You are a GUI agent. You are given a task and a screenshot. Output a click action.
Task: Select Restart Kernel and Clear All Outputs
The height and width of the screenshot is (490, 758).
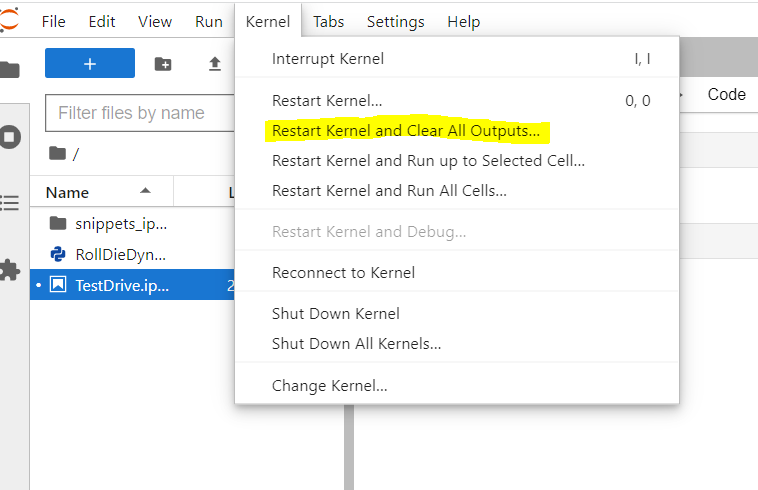405,131
